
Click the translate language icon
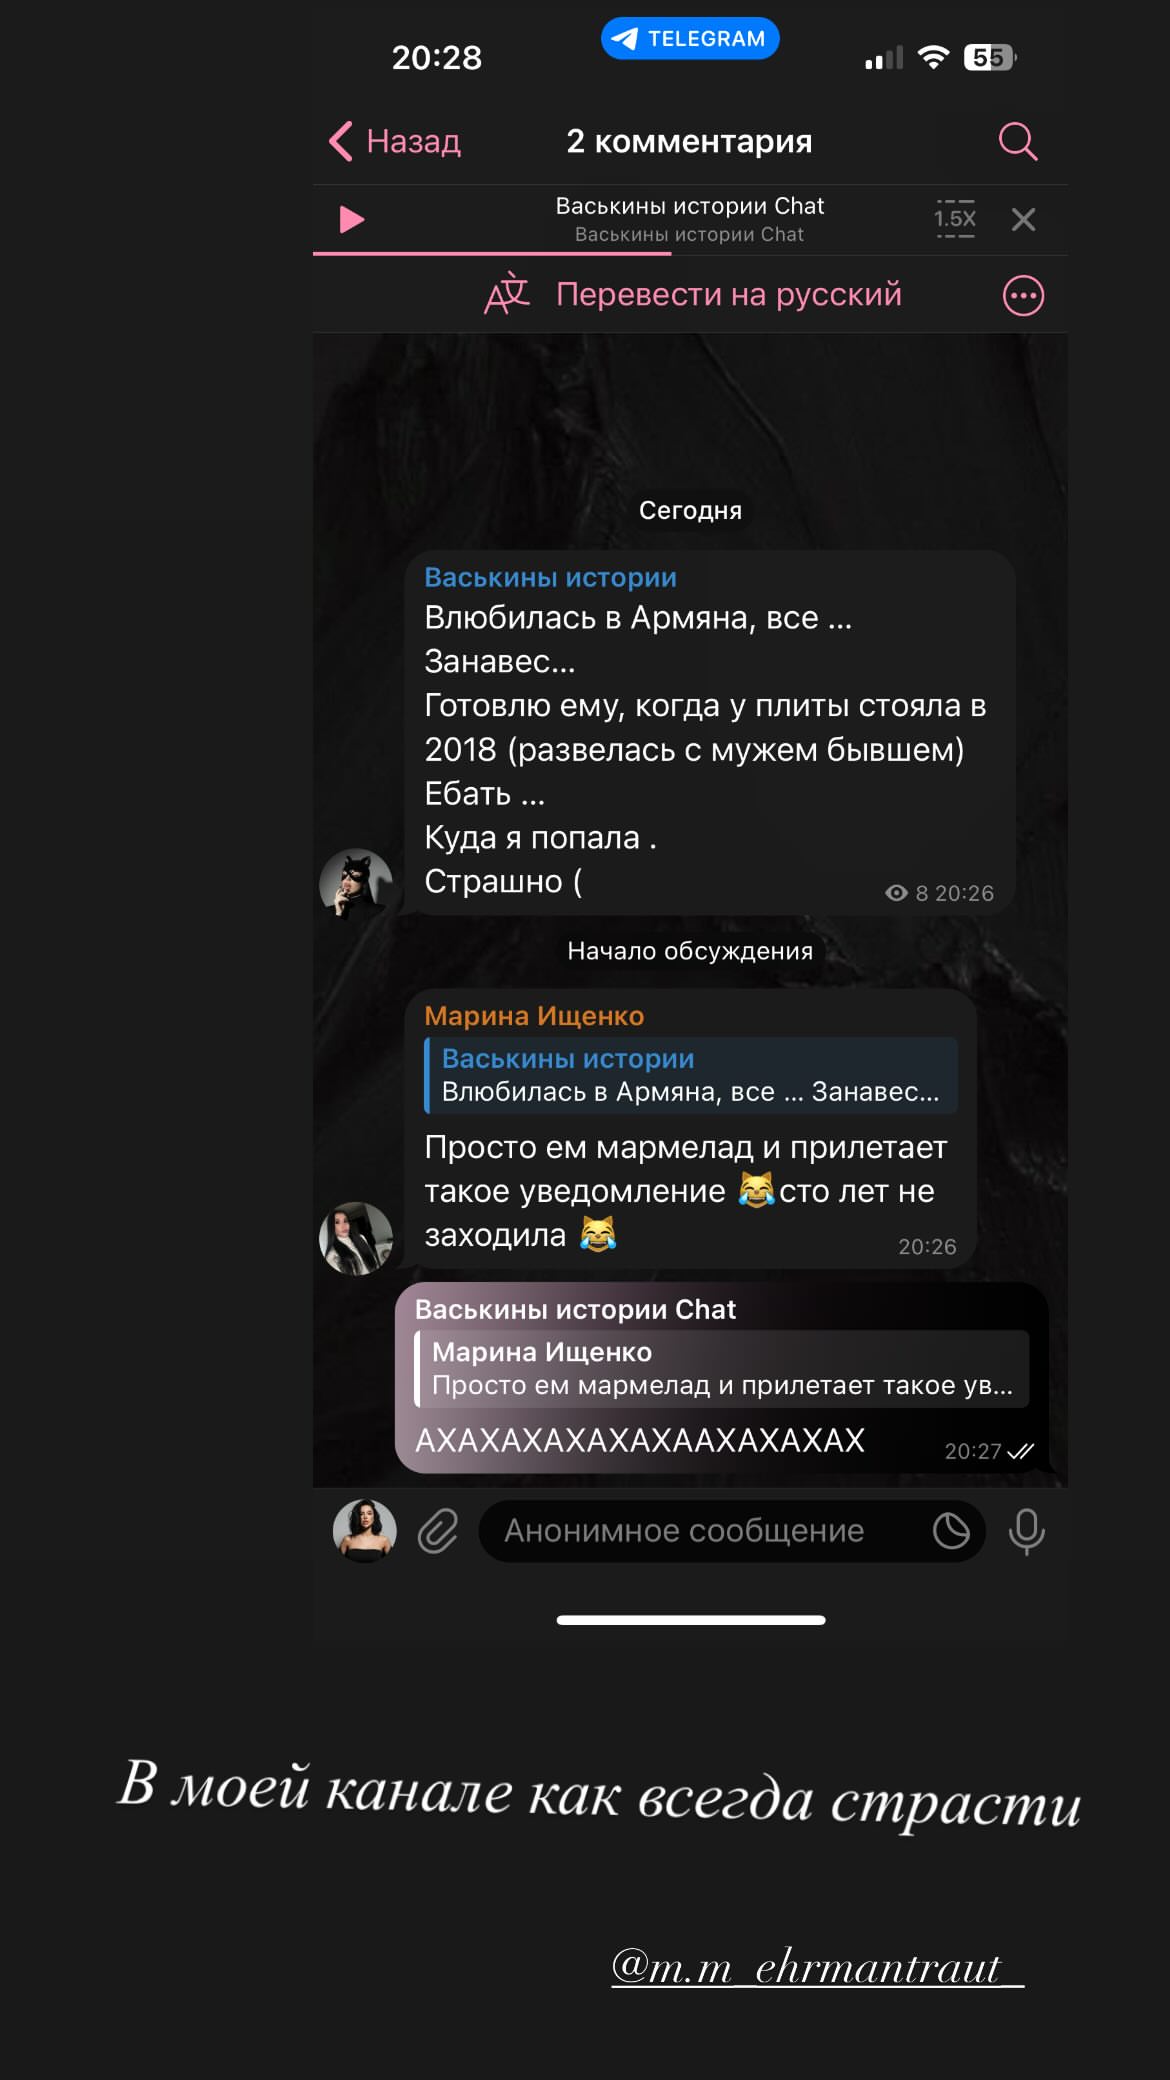pos(507,294)
